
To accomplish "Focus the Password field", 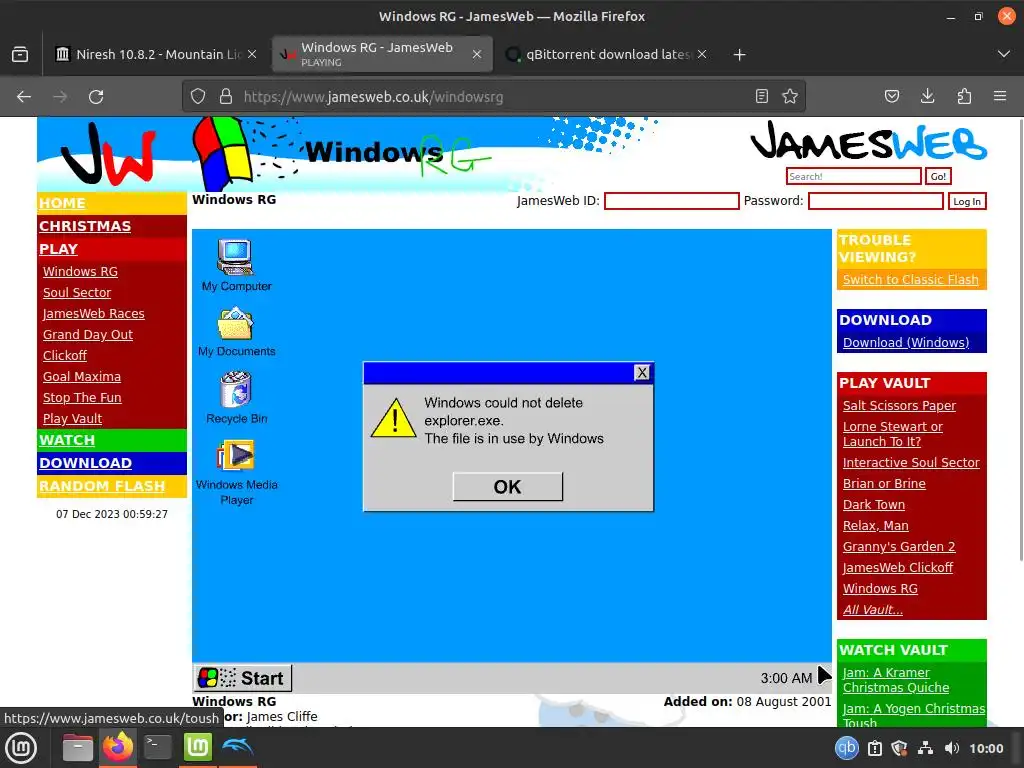I will (876, 200).
